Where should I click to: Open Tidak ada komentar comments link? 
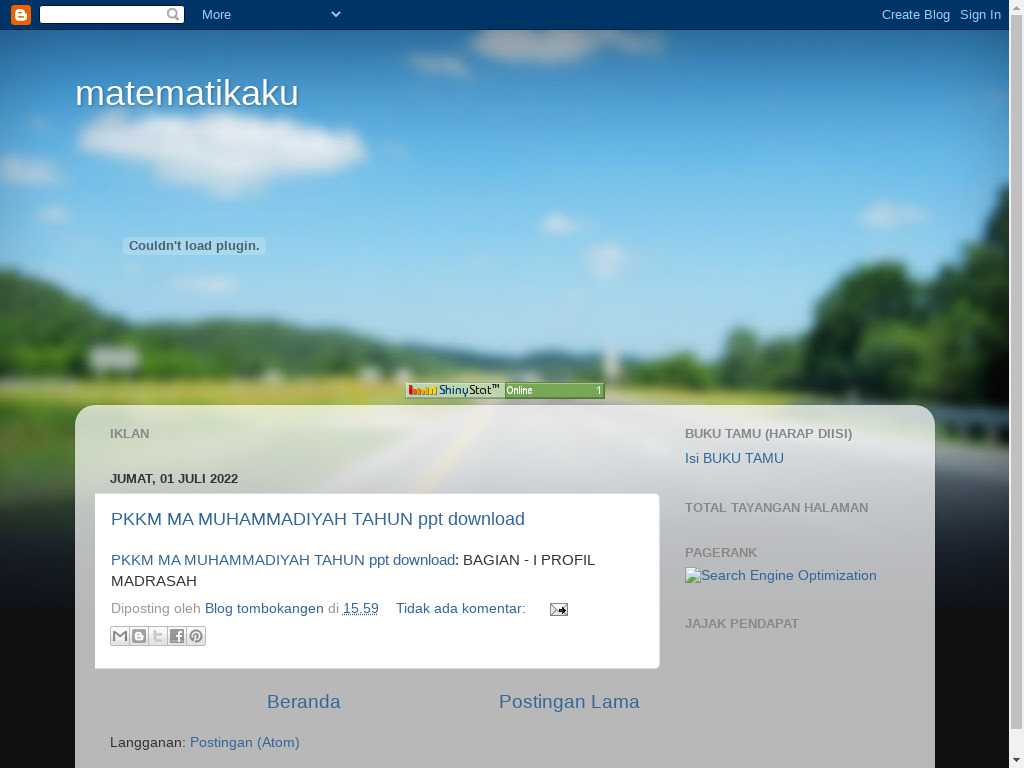click(460, 609)
